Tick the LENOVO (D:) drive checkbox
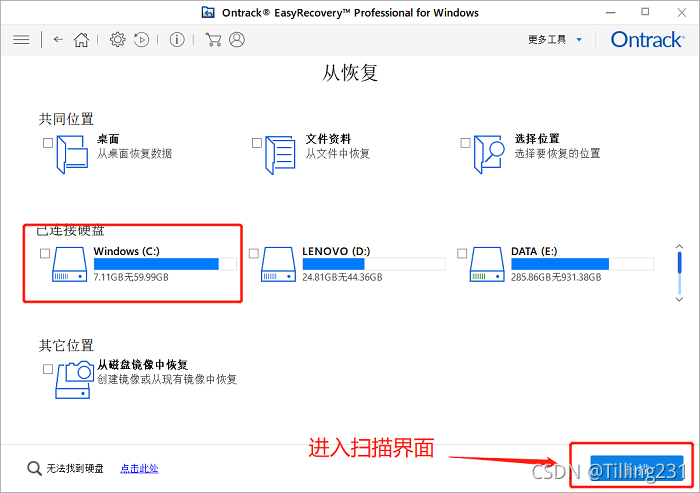Screen dimensions: 700x493 click(254, 253)
